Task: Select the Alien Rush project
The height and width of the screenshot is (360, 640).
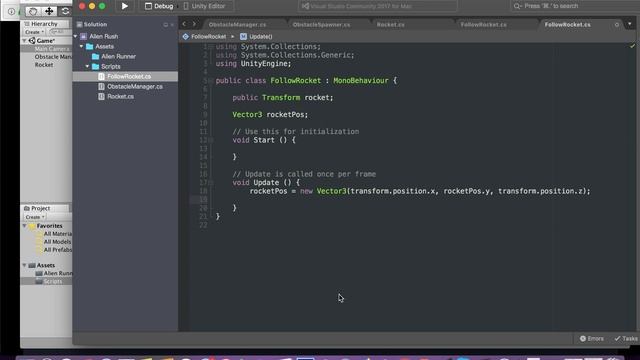Action: [x=104, y=36]
